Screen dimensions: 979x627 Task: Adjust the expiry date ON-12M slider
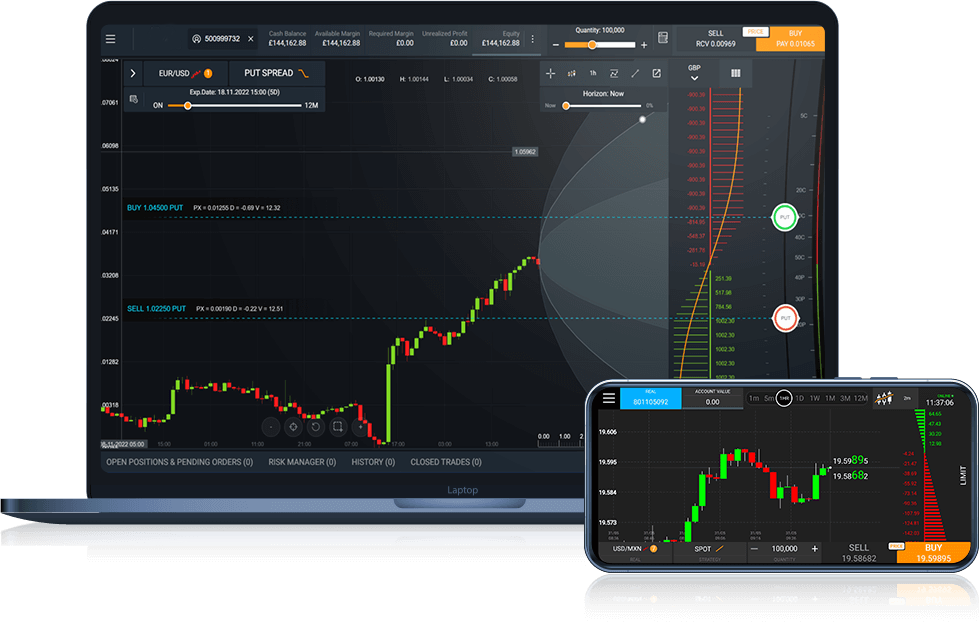pos(187,106)
